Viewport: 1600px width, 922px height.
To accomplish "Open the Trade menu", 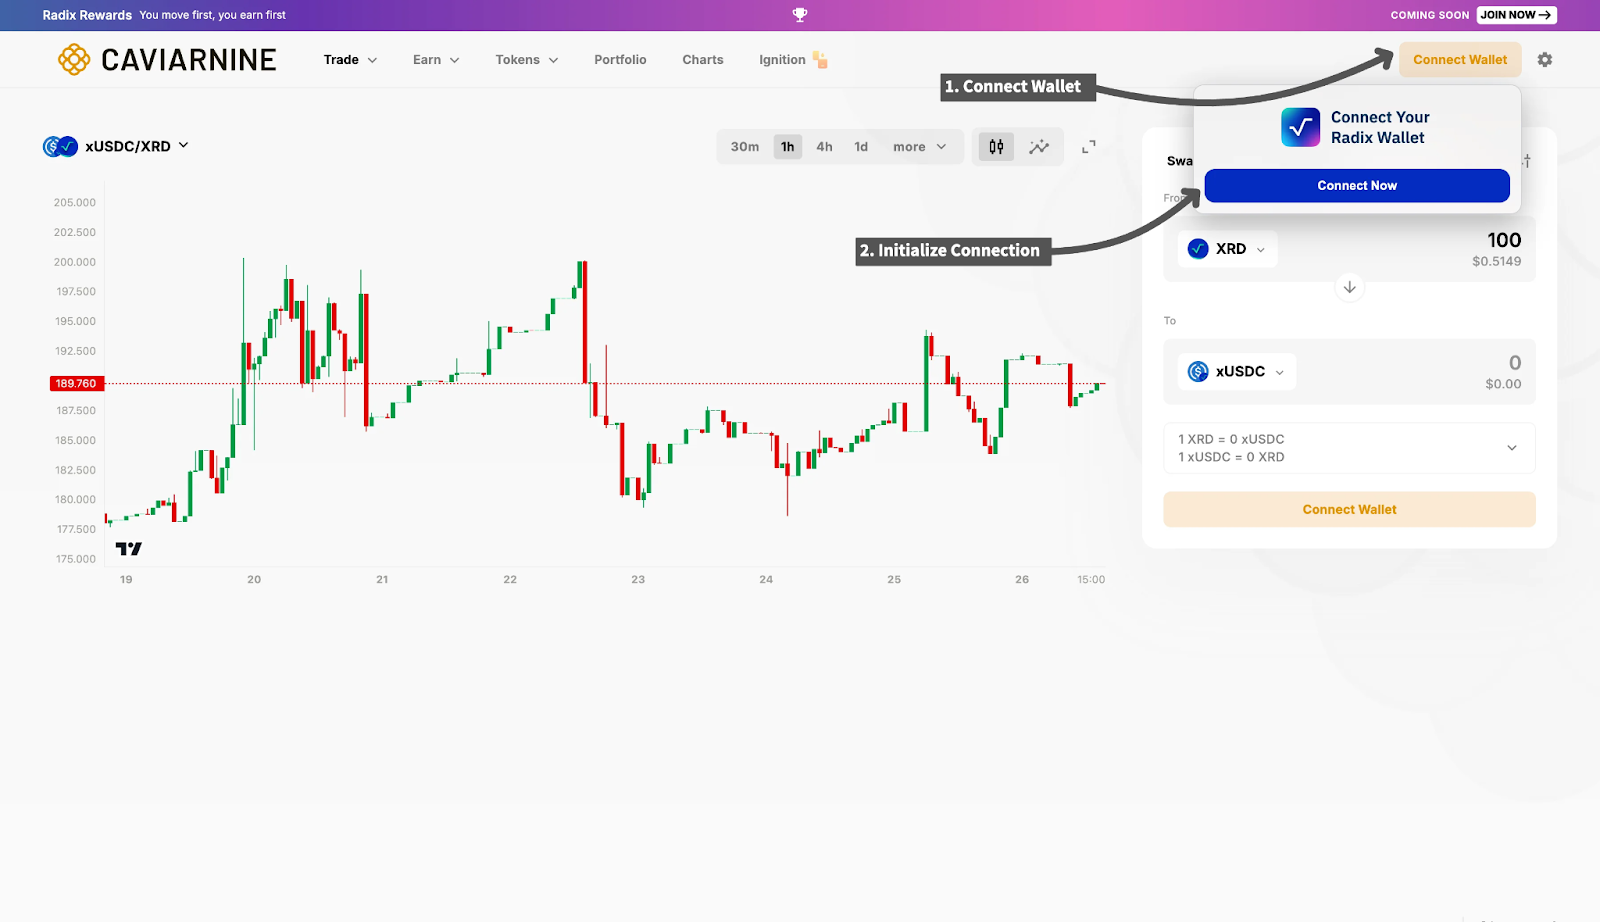I will coord(350,60).
